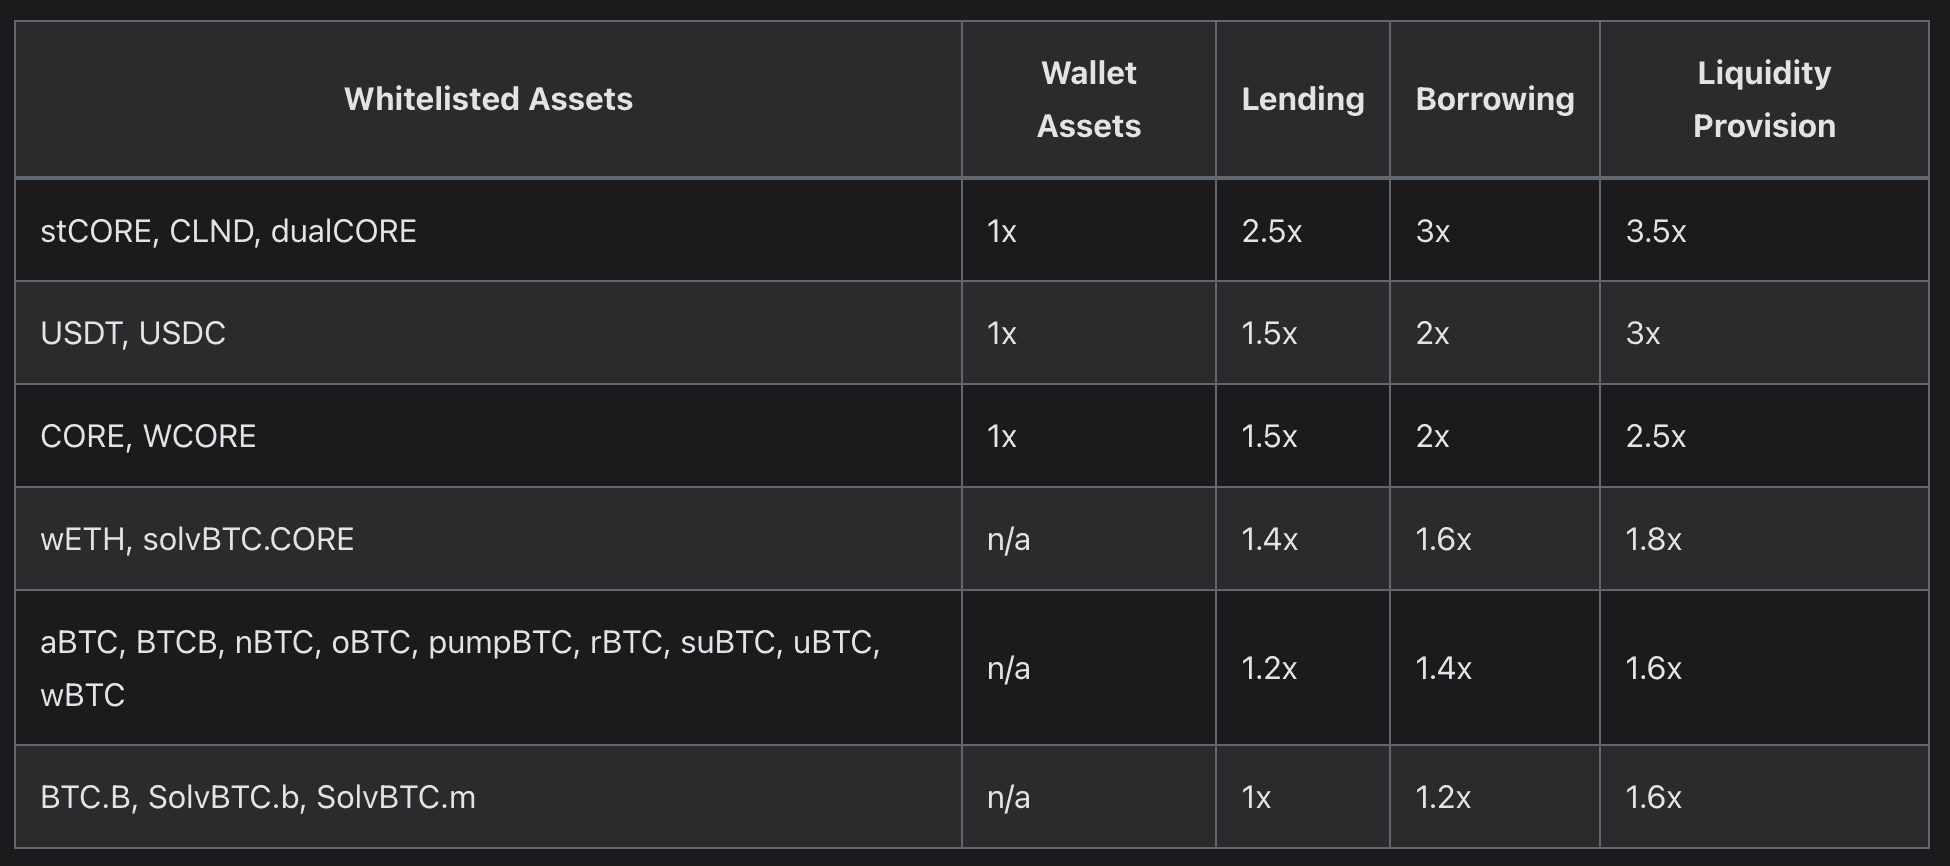Image resolution: width=1950 pixels, height=866 pixels.
Task: Select the CORE, WCORE assets cell
Action: pyautogui.click(x=148, y=436)
